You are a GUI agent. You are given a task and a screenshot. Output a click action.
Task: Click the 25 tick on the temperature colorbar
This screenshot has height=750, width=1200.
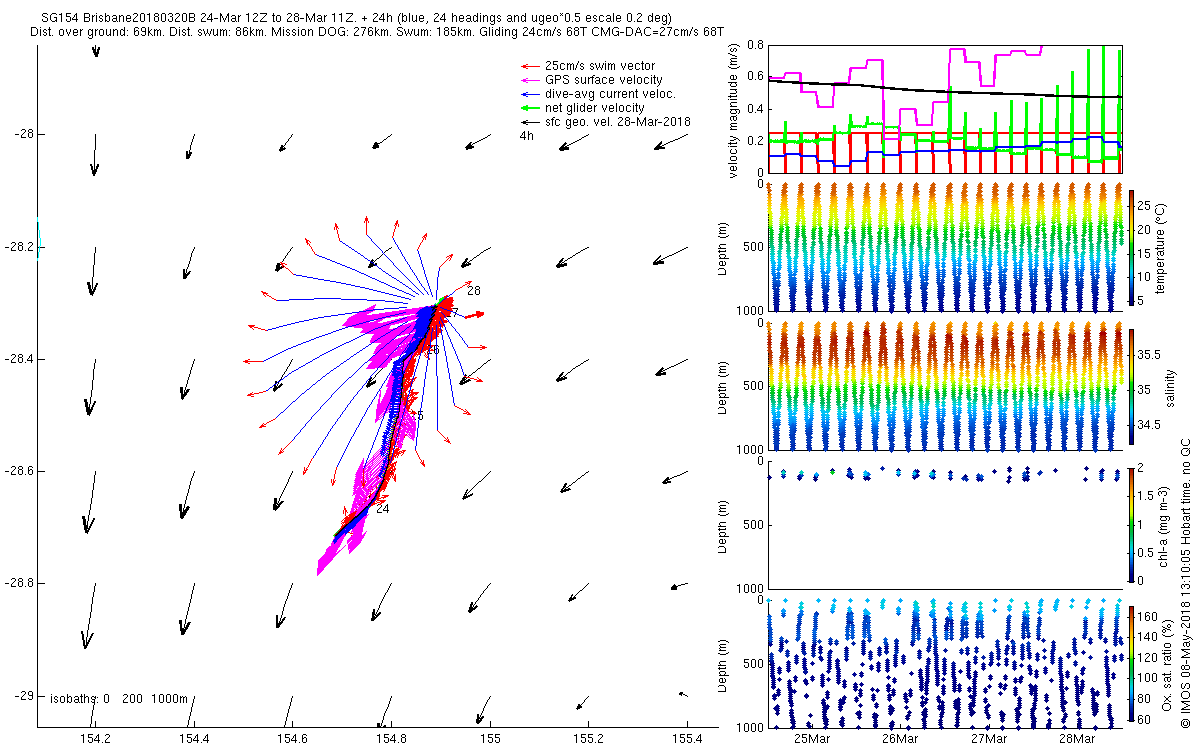(1146, 205)
